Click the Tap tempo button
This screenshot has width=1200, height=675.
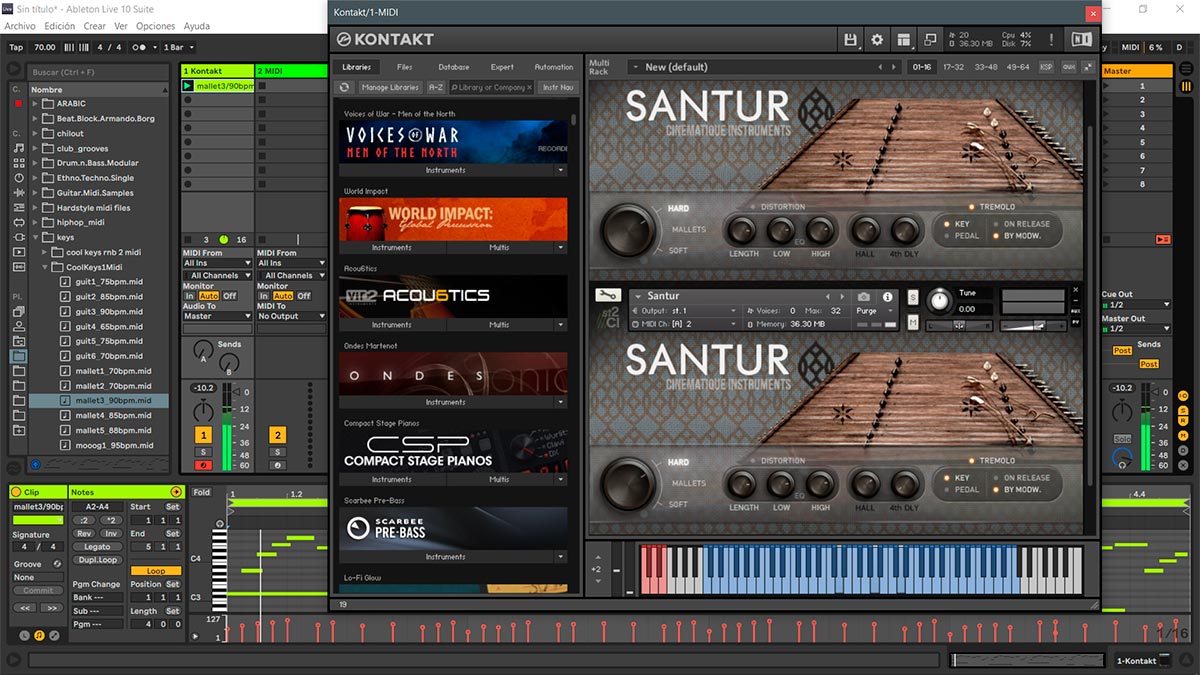[x=16, y=47]
